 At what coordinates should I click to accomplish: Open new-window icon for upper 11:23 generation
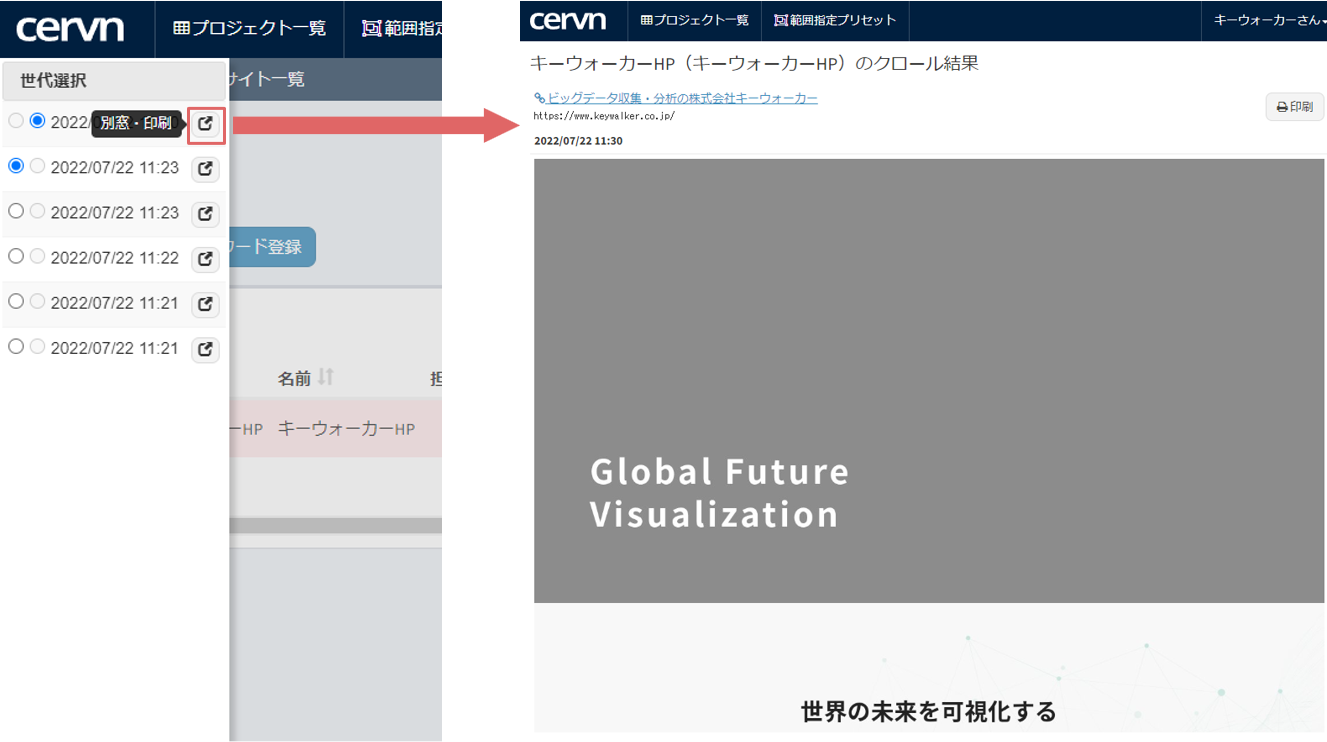coord(205,169)
